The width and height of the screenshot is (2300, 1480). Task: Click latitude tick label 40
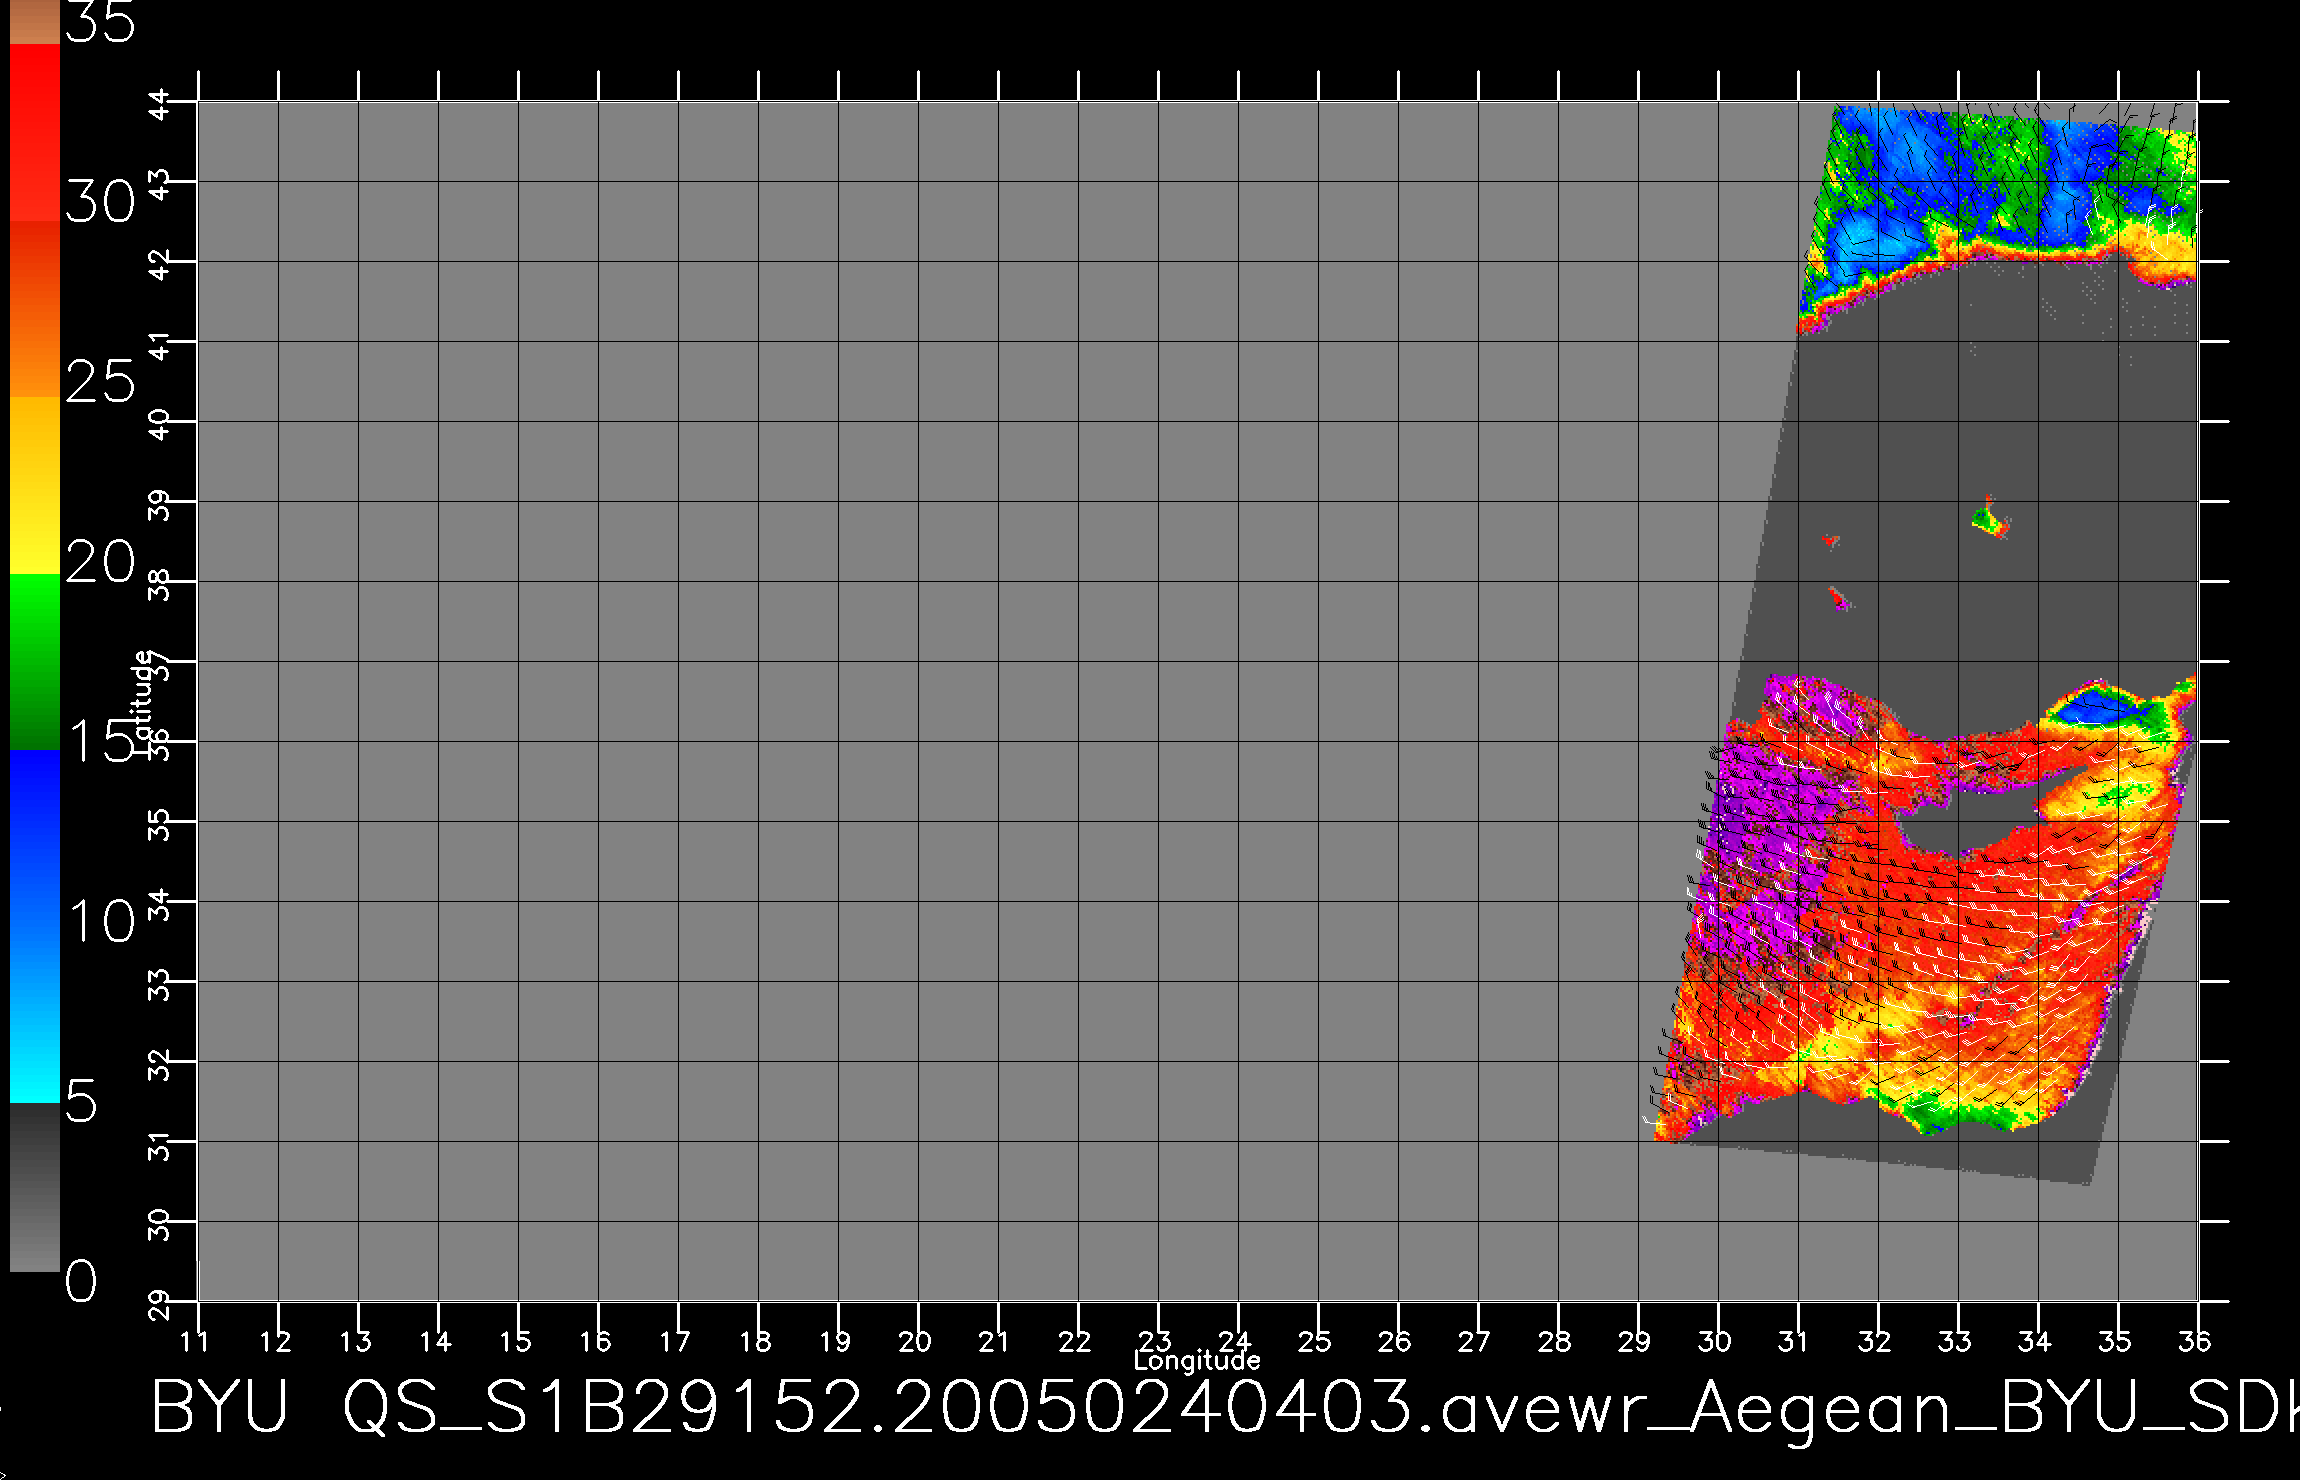[x=159, y=424]
